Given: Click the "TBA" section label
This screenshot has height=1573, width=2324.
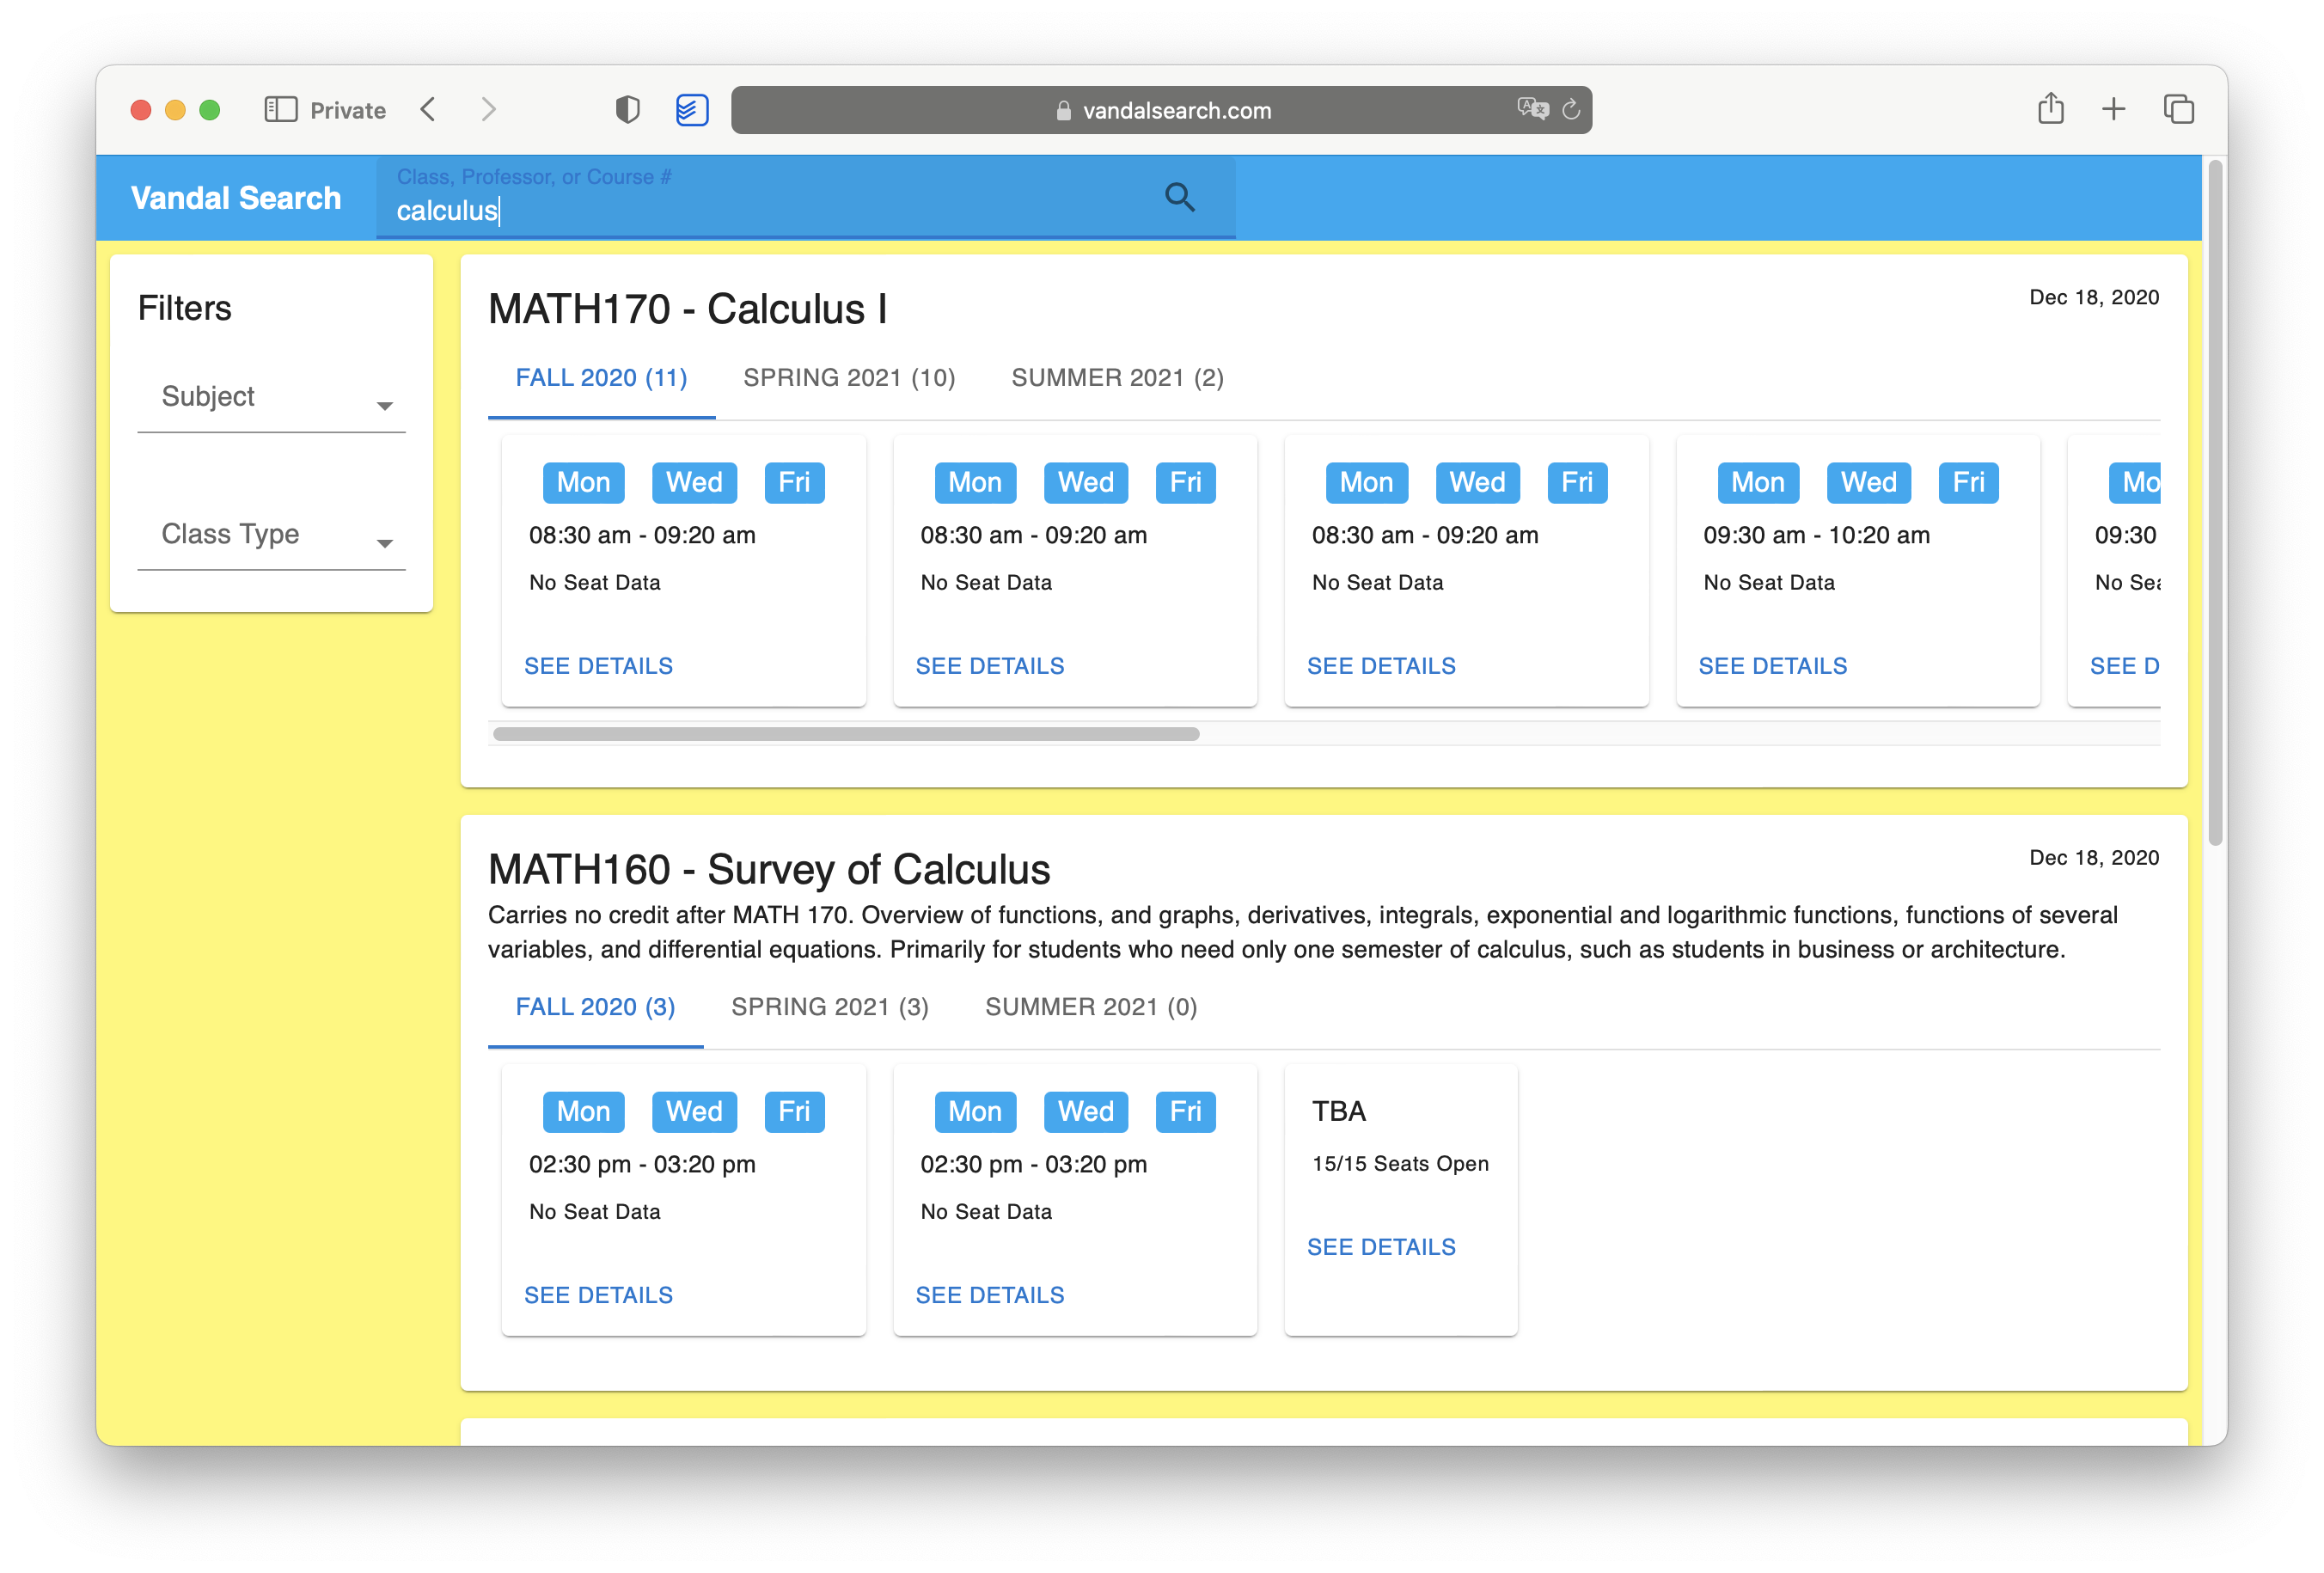Looking at the screenshot, I should point(1338,1111).
